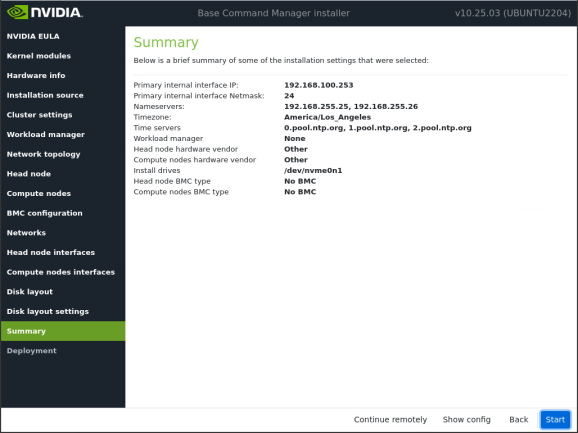Open the NVIDIA EULA step

(x=33, y=36)
